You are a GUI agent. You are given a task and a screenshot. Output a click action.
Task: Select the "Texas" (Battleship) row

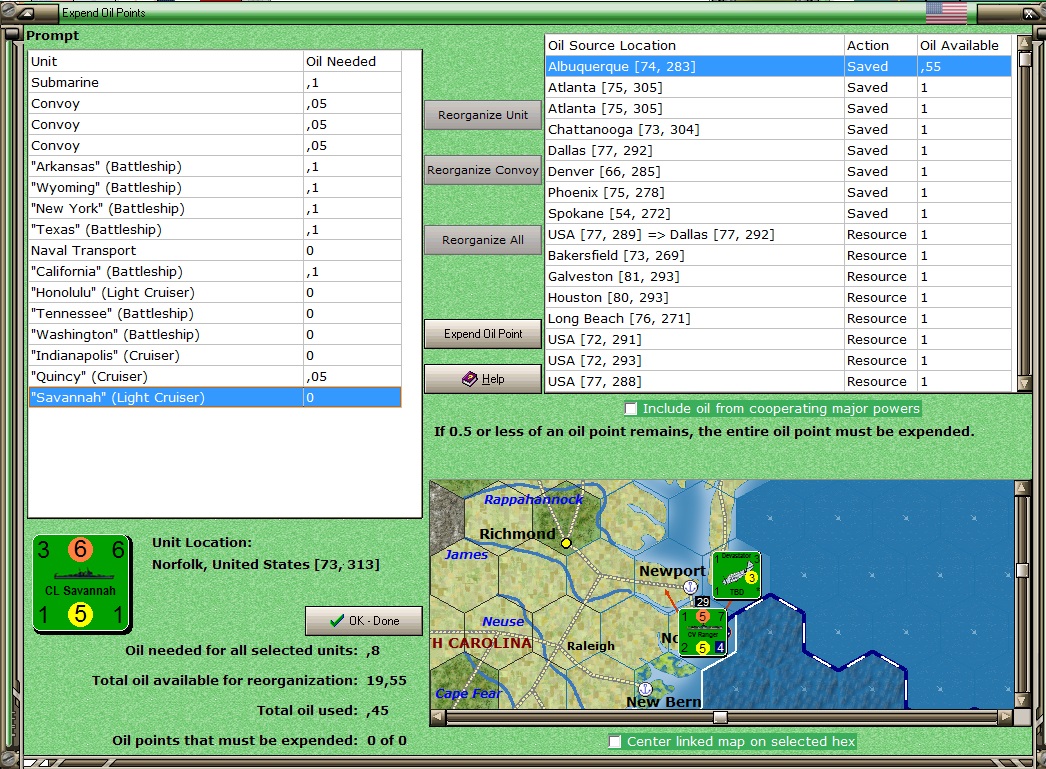point(215,229)
